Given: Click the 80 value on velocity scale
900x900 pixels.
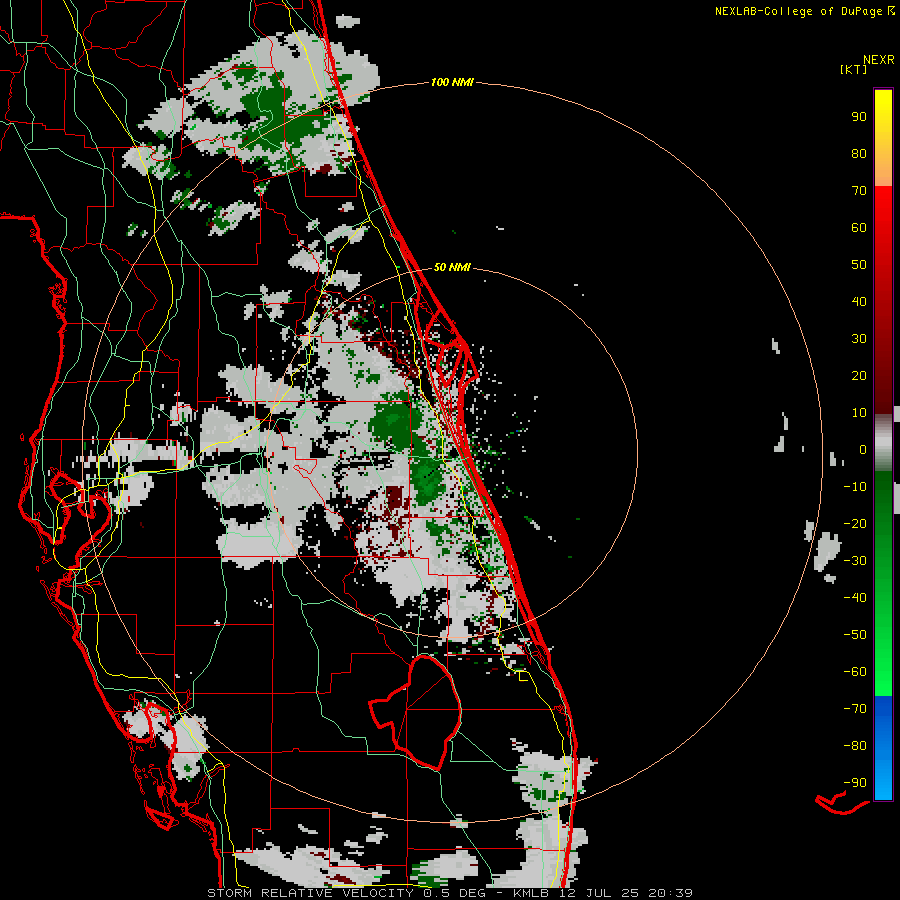Looking at the screenshot, I should pyautogui.click(x=859, y=154).
